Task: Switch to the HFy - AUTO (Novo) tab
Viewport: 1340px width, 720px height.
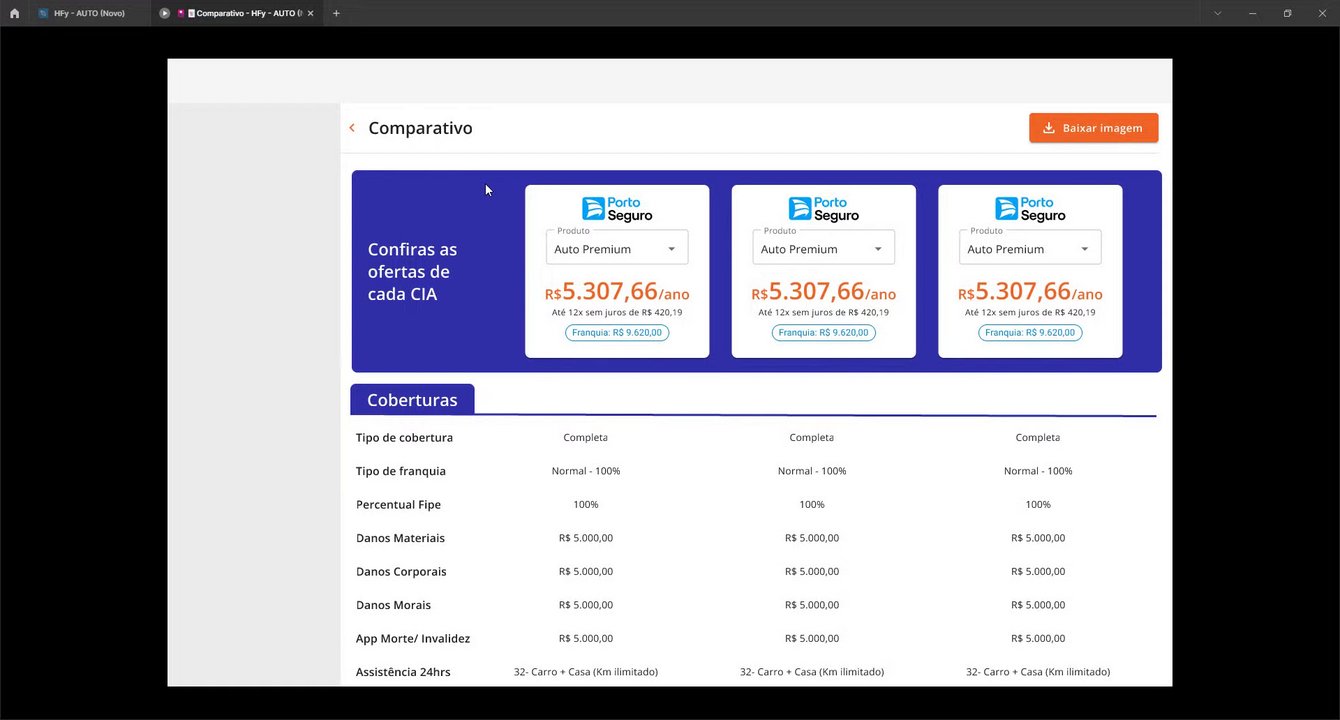Action: coord(90,13)
